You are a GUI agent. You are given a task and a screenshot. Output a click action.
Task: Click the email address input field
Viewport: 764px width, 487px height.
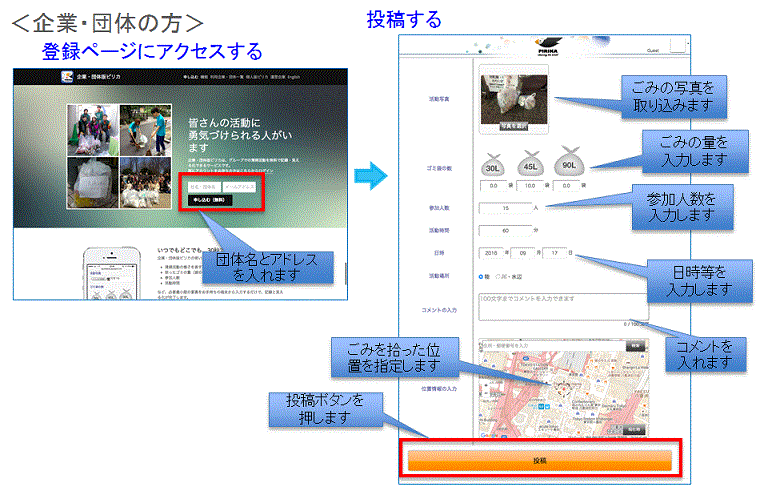point(240,186)
